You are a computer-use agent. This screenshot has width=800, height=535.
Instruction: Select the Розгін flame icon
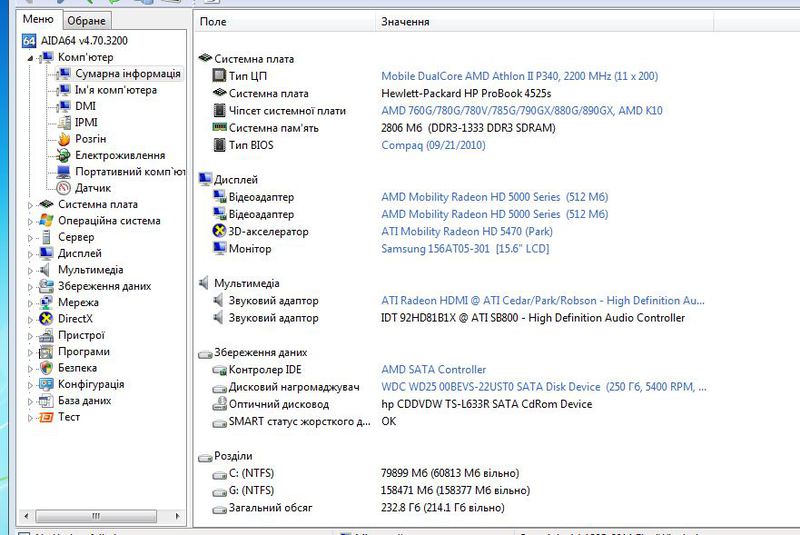coord(63,139)
